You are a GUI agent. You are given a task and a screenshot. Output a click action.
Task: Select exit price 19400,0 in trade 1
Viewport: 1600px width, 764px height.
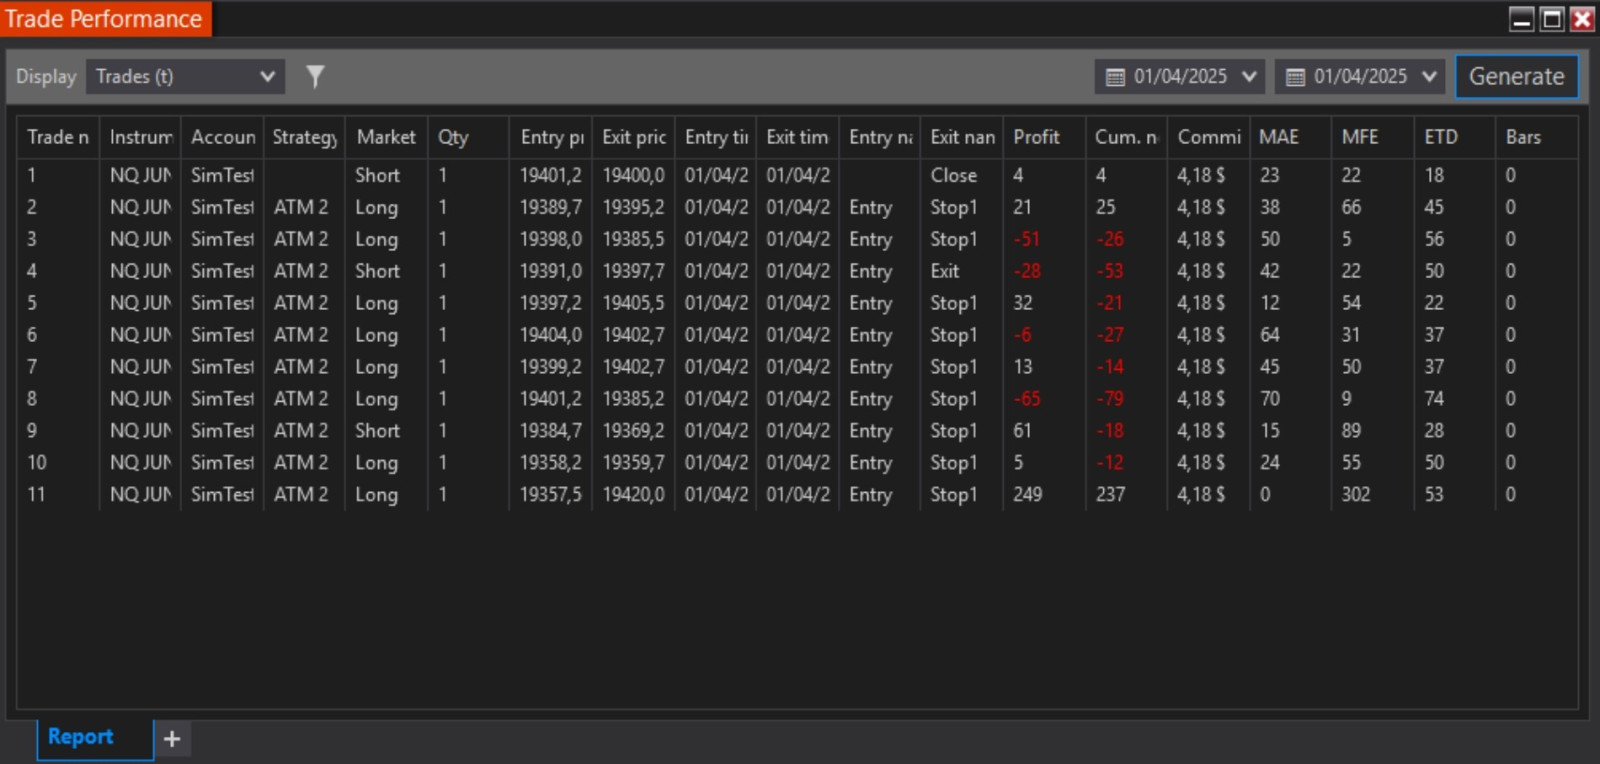click(633, 175)
